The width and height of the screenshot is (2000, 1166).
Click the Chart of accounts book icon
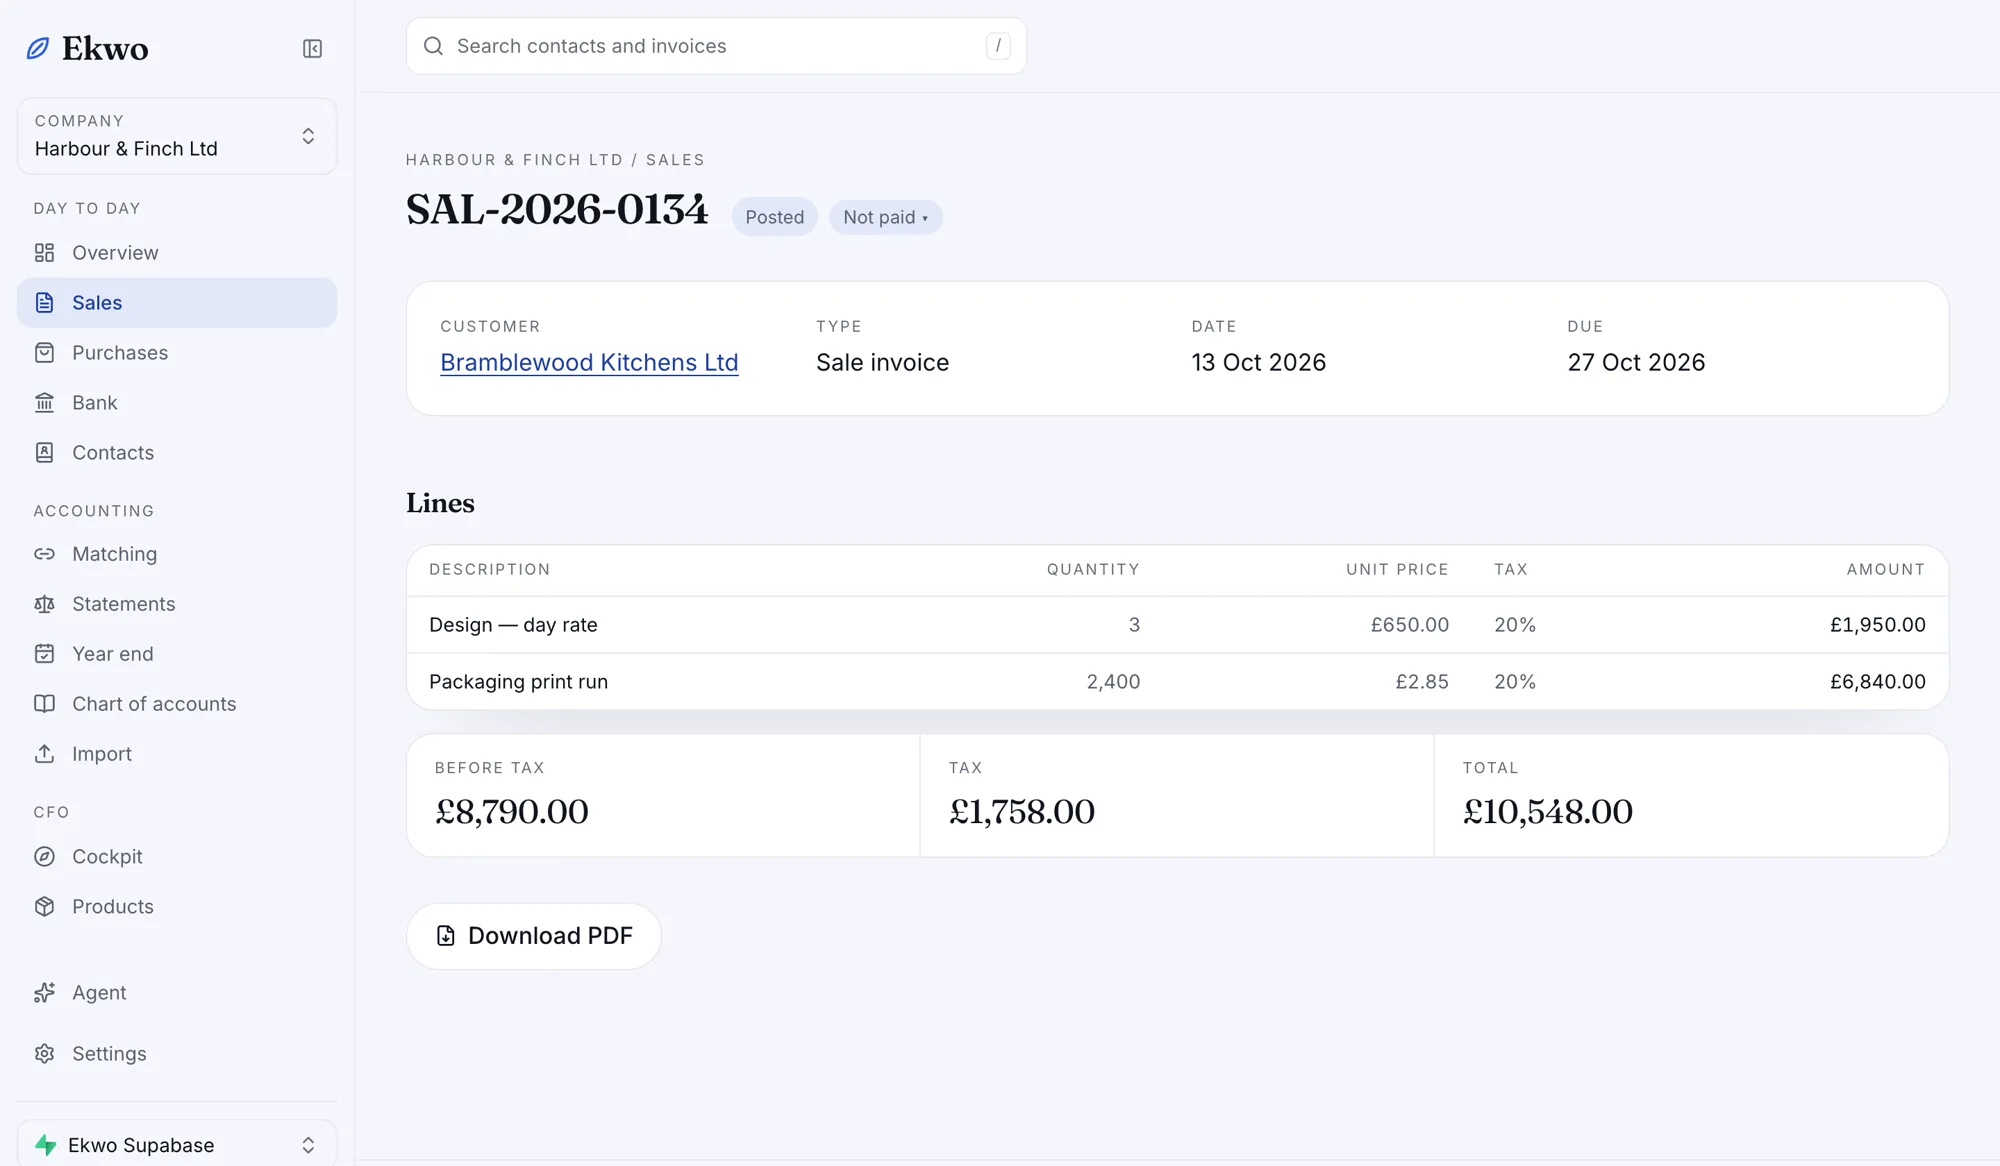coord(44,704)
